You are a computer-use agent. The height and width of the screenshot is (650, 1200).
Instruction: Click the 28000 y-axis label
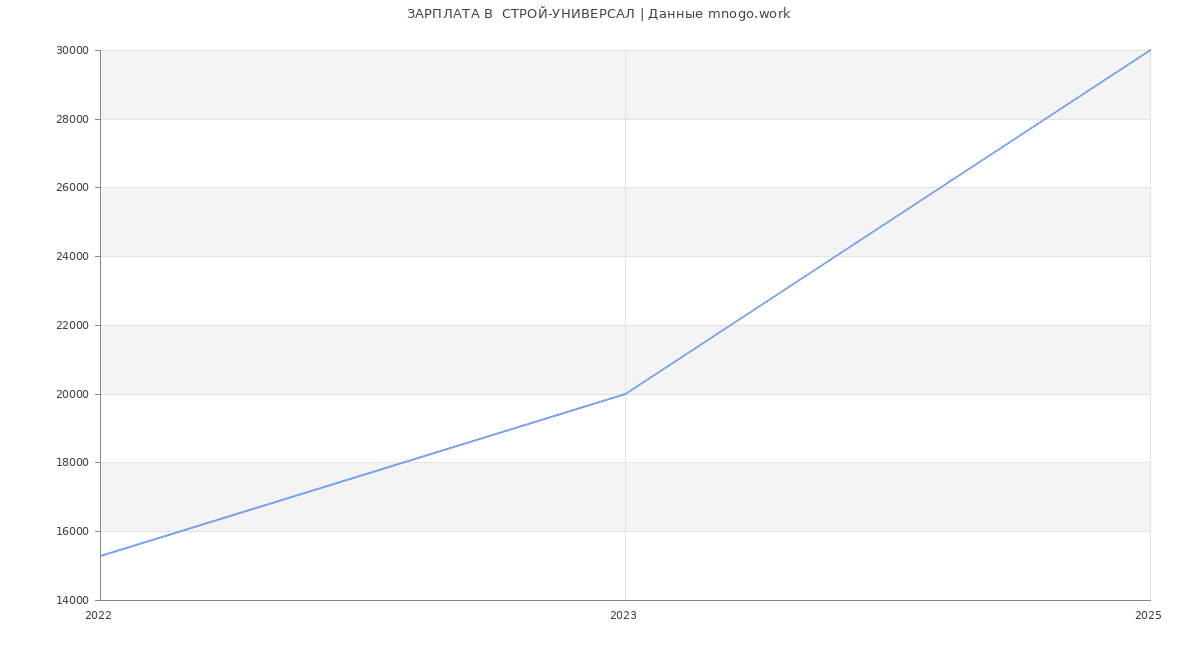[72, 120]
